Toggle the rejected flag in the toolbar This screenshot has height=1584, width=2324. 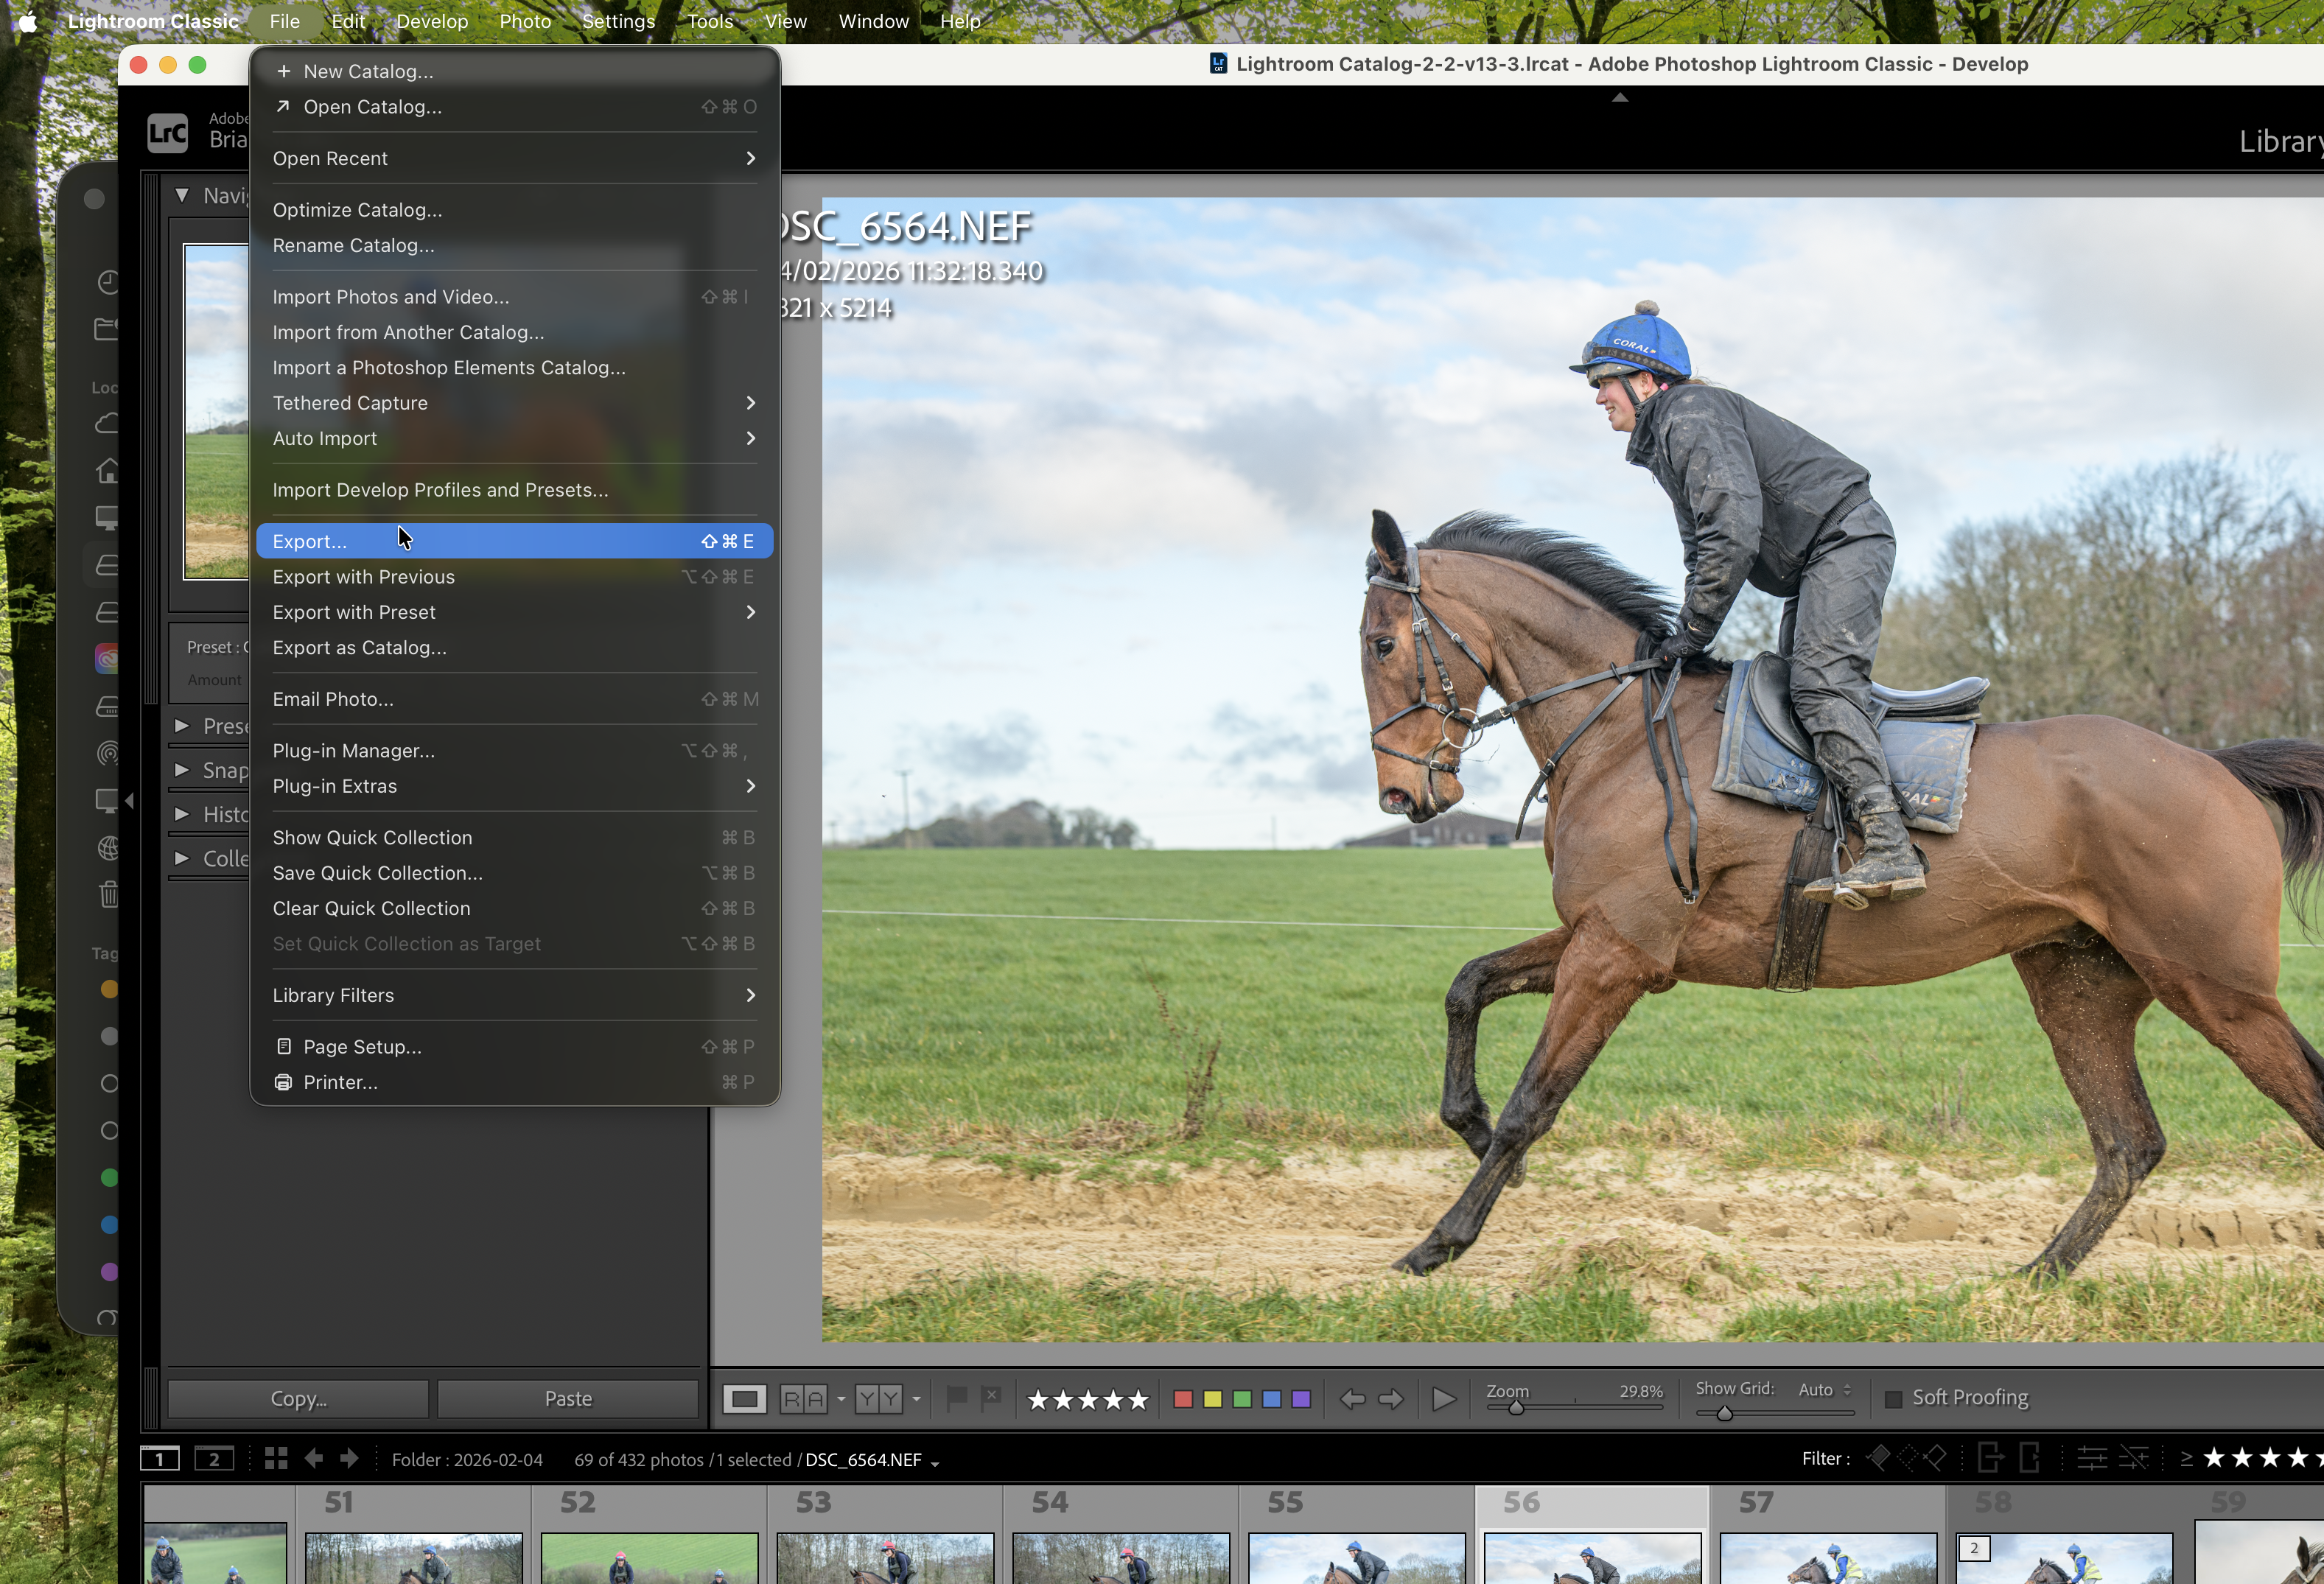(990, 1398)
